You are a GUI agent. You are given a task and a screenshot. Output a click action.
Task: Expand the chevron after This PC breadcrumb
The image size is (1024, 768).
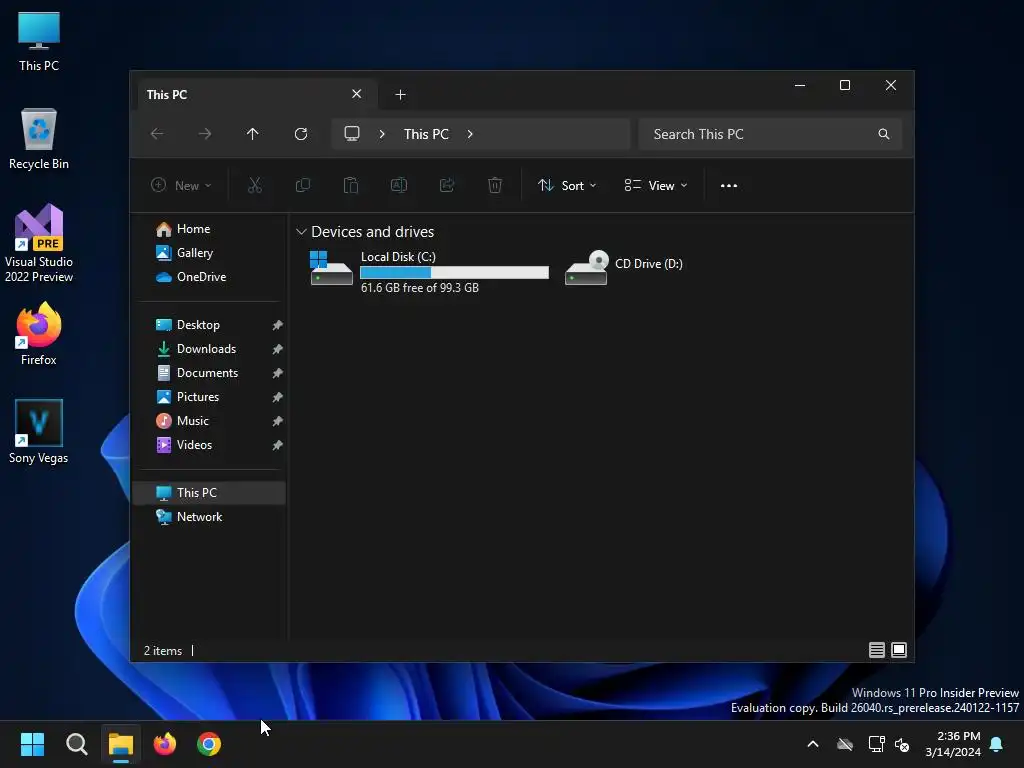click(470, 134)
